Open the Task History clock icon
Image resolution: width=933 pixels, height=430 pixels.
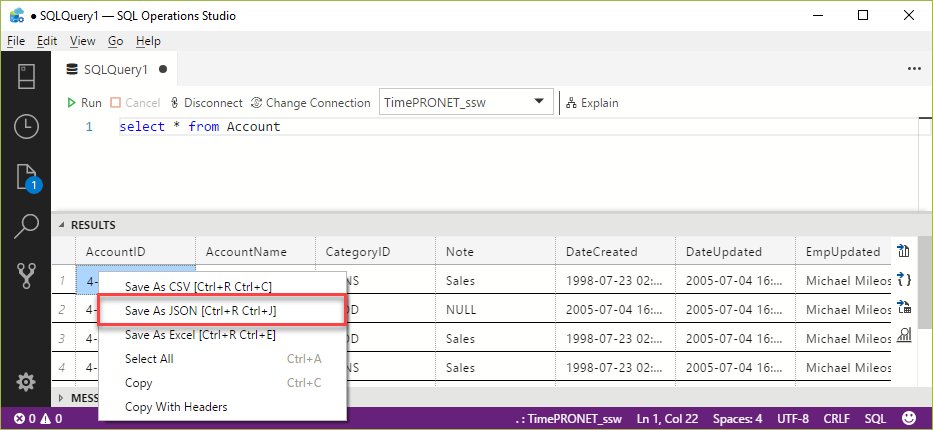click(x=26, y=127)
